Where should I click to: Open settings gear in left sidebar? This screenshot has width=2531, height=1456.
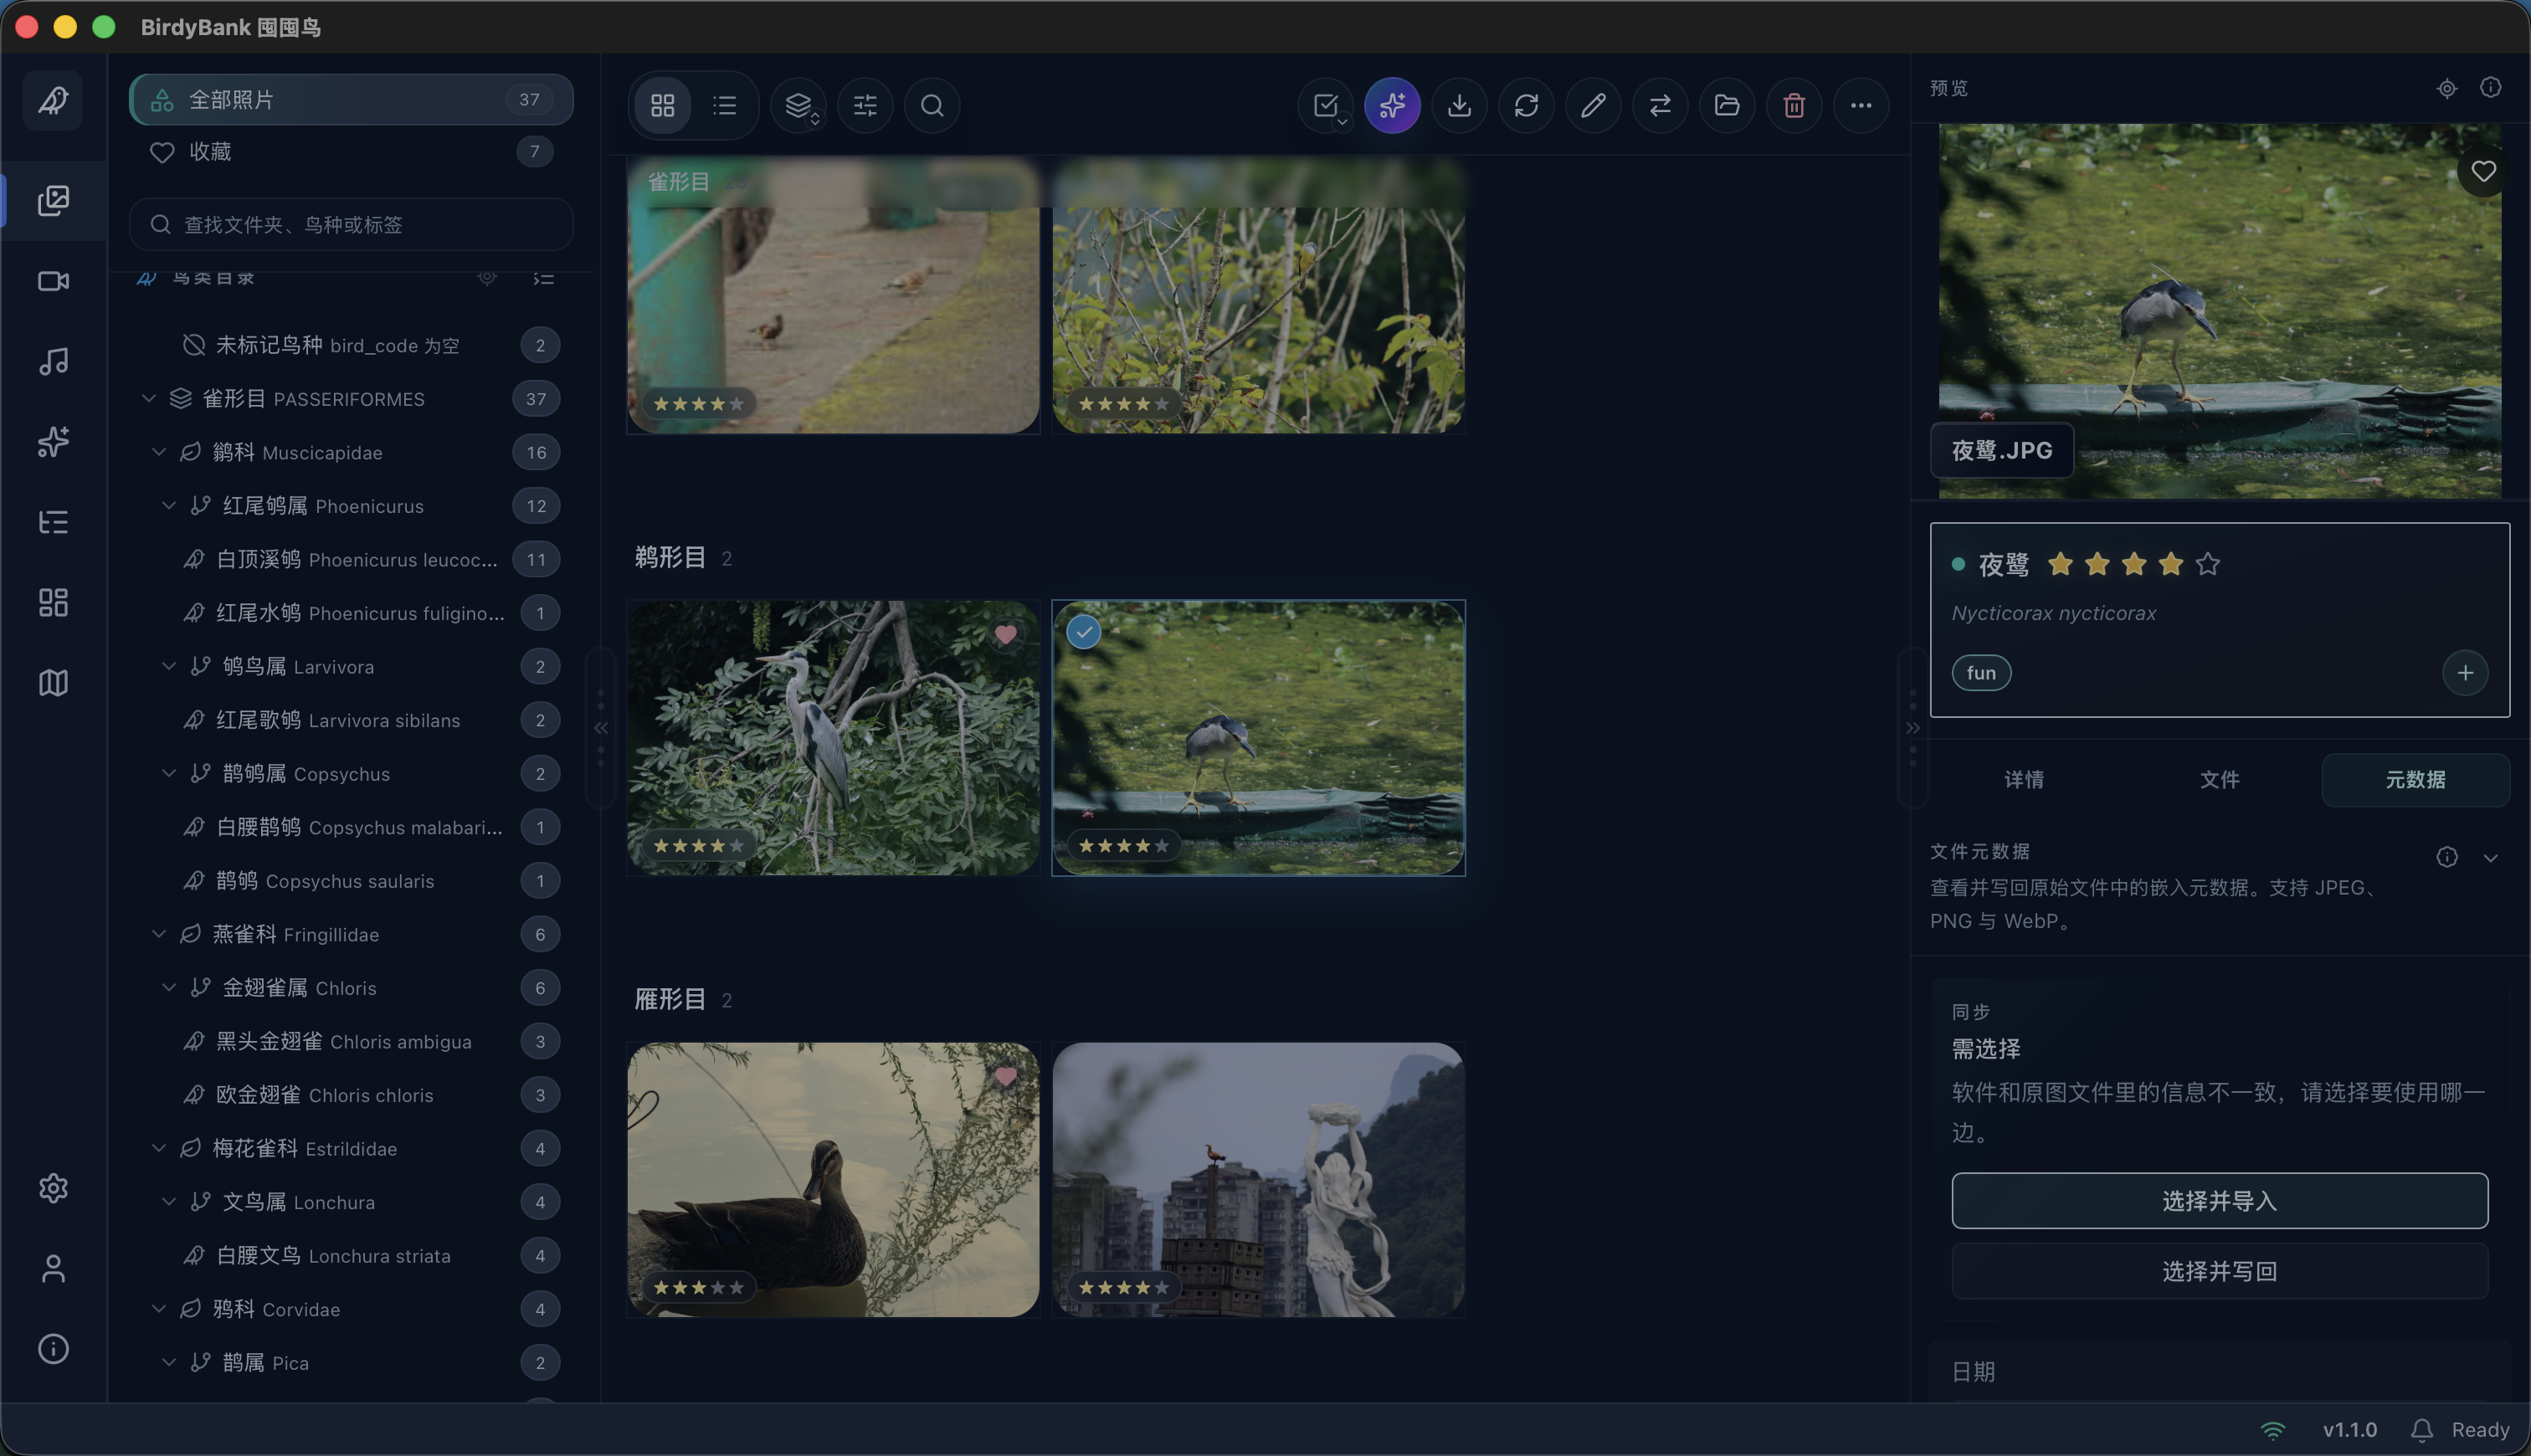53,1188
